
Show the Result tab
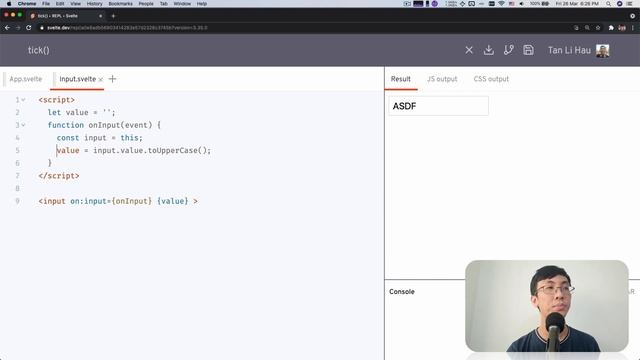pos(401,79)
